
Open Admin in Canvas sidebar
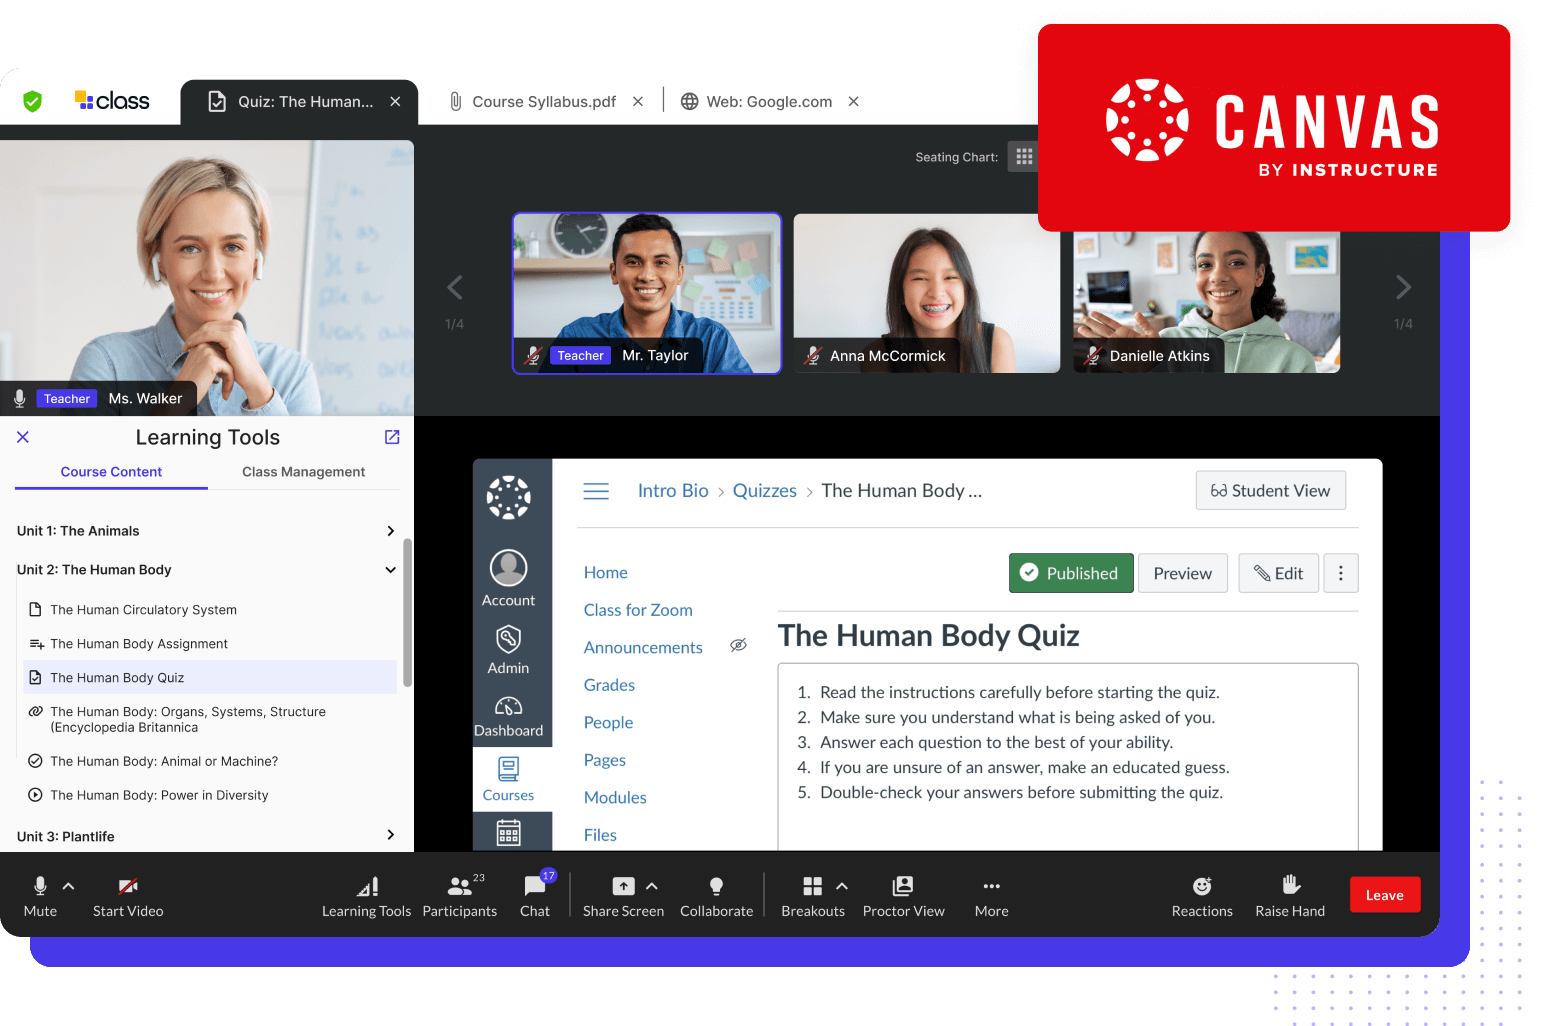509,650
